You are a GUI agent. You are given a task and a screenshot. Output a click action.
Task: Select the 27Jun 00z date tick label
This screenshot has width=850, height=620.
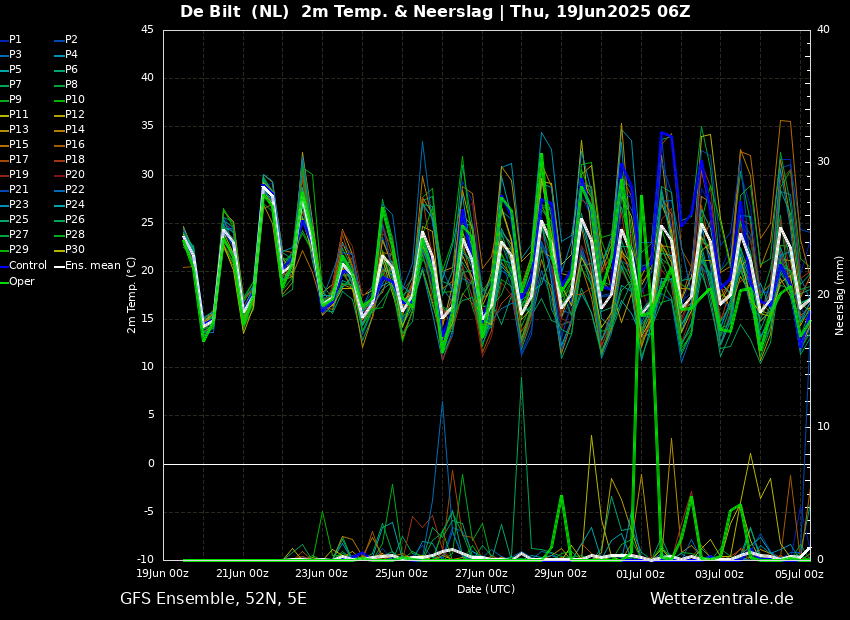point(481,574)
